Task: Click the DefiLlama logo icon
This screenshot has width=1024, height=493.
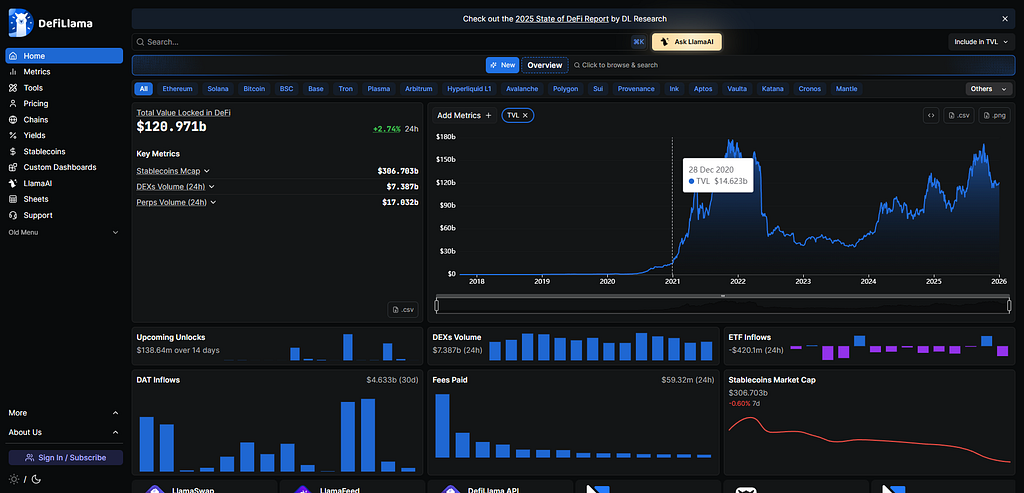Action: pos(20,23)
